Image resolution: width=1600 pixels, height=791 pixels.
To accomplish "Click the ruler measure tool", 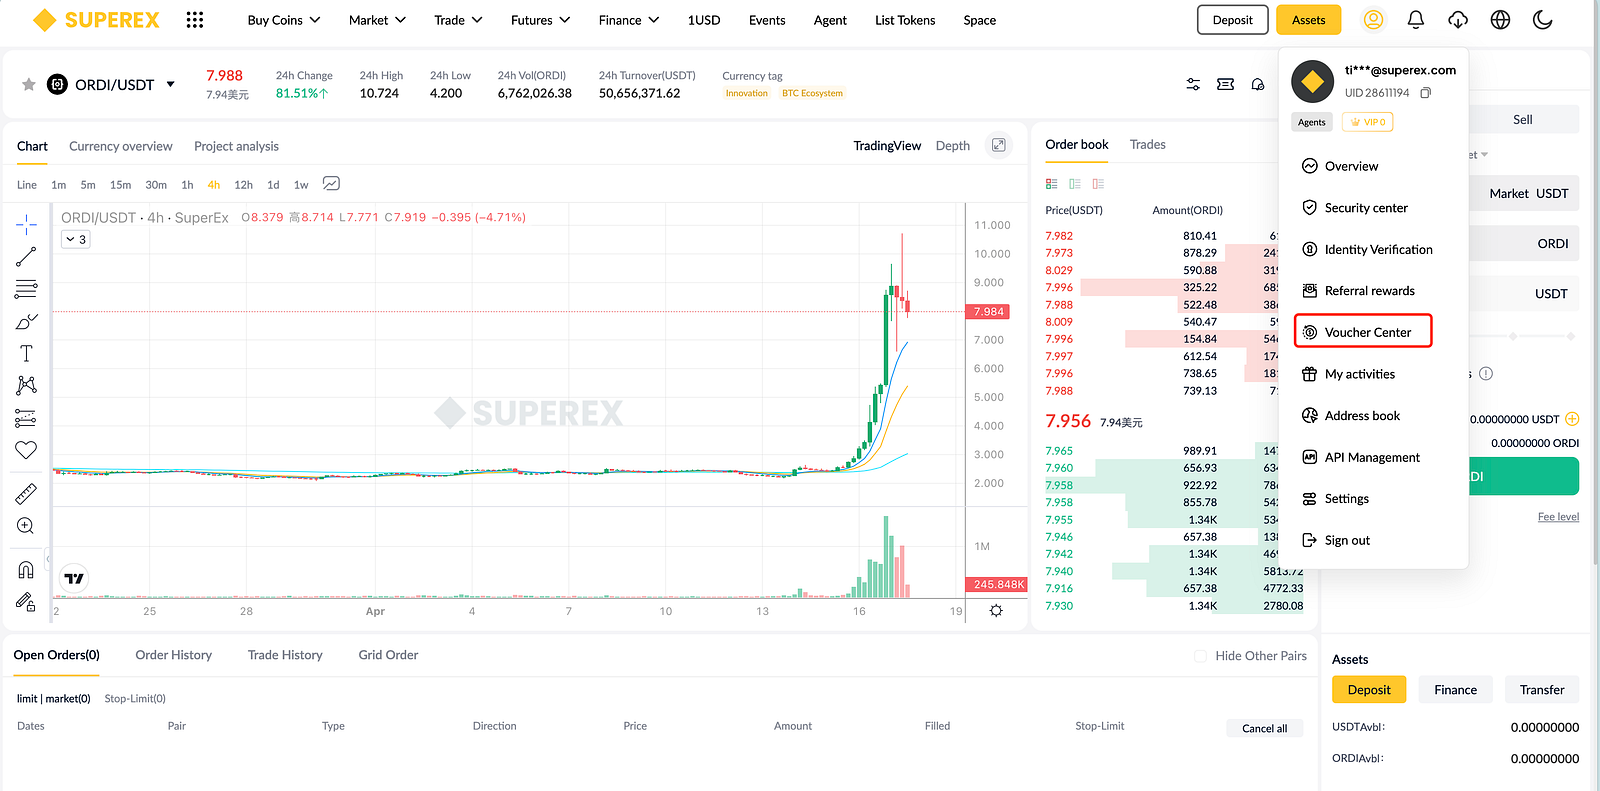I will click(26, 493).
